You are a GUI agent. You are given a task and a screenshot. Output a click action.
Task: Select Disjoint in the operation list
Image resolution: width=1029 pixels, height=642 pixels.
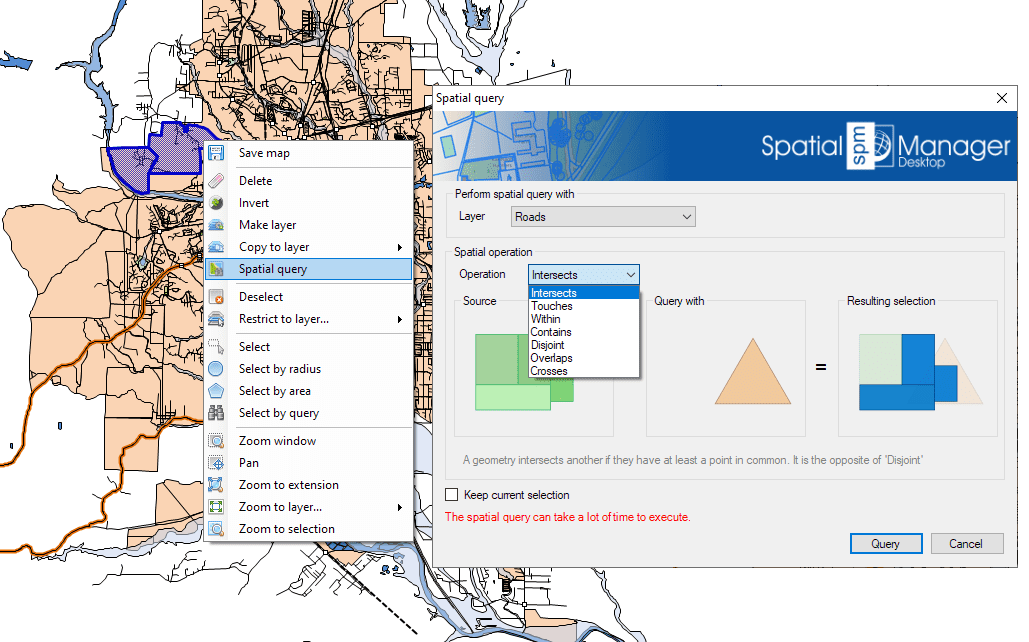point(547,345)
